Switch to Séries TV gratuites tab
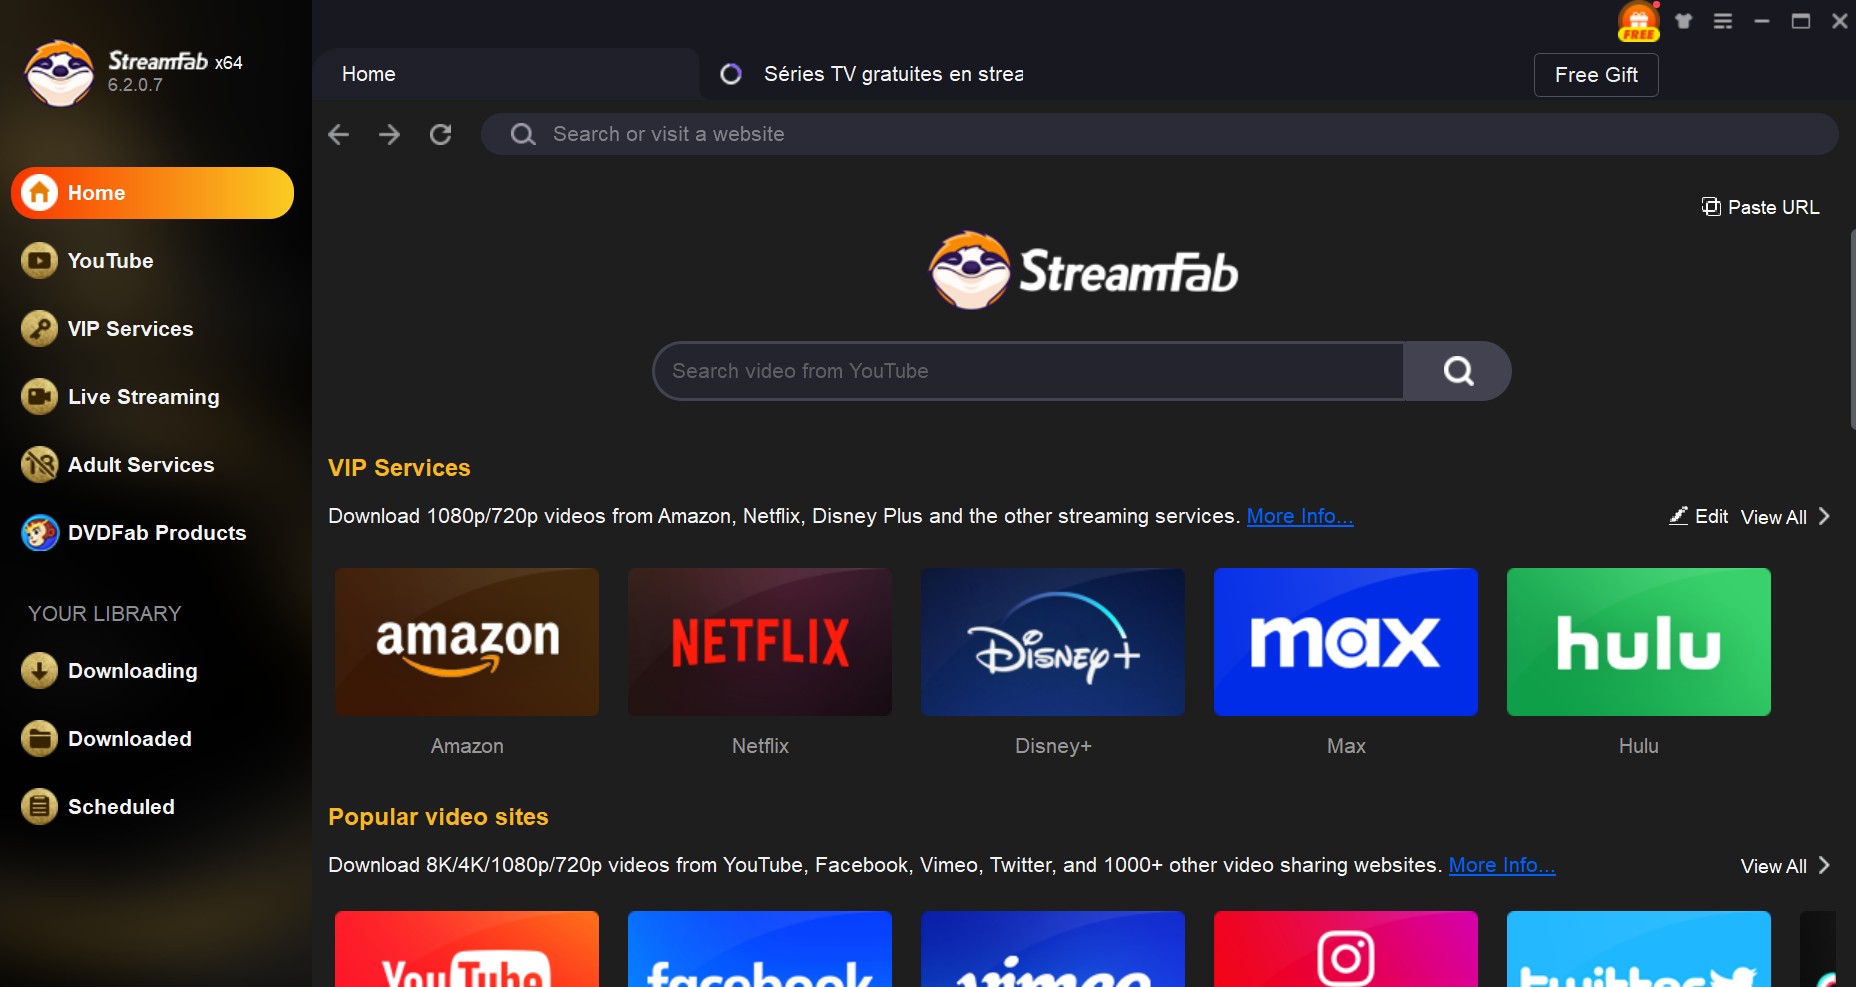Screen dimensions: 1856x987 tap(870, 74)
